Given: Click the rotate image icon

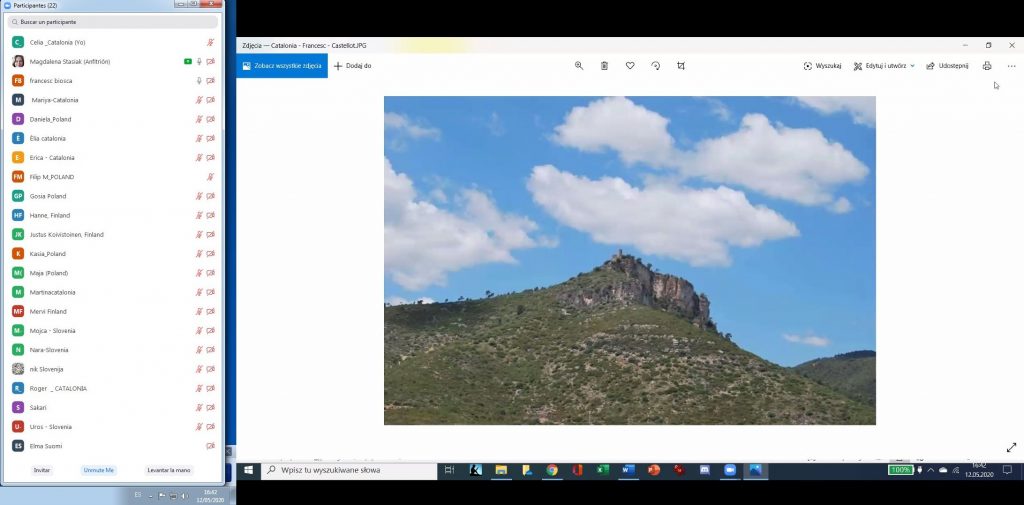Looking at the screenshot, I should tap(655, 66).
